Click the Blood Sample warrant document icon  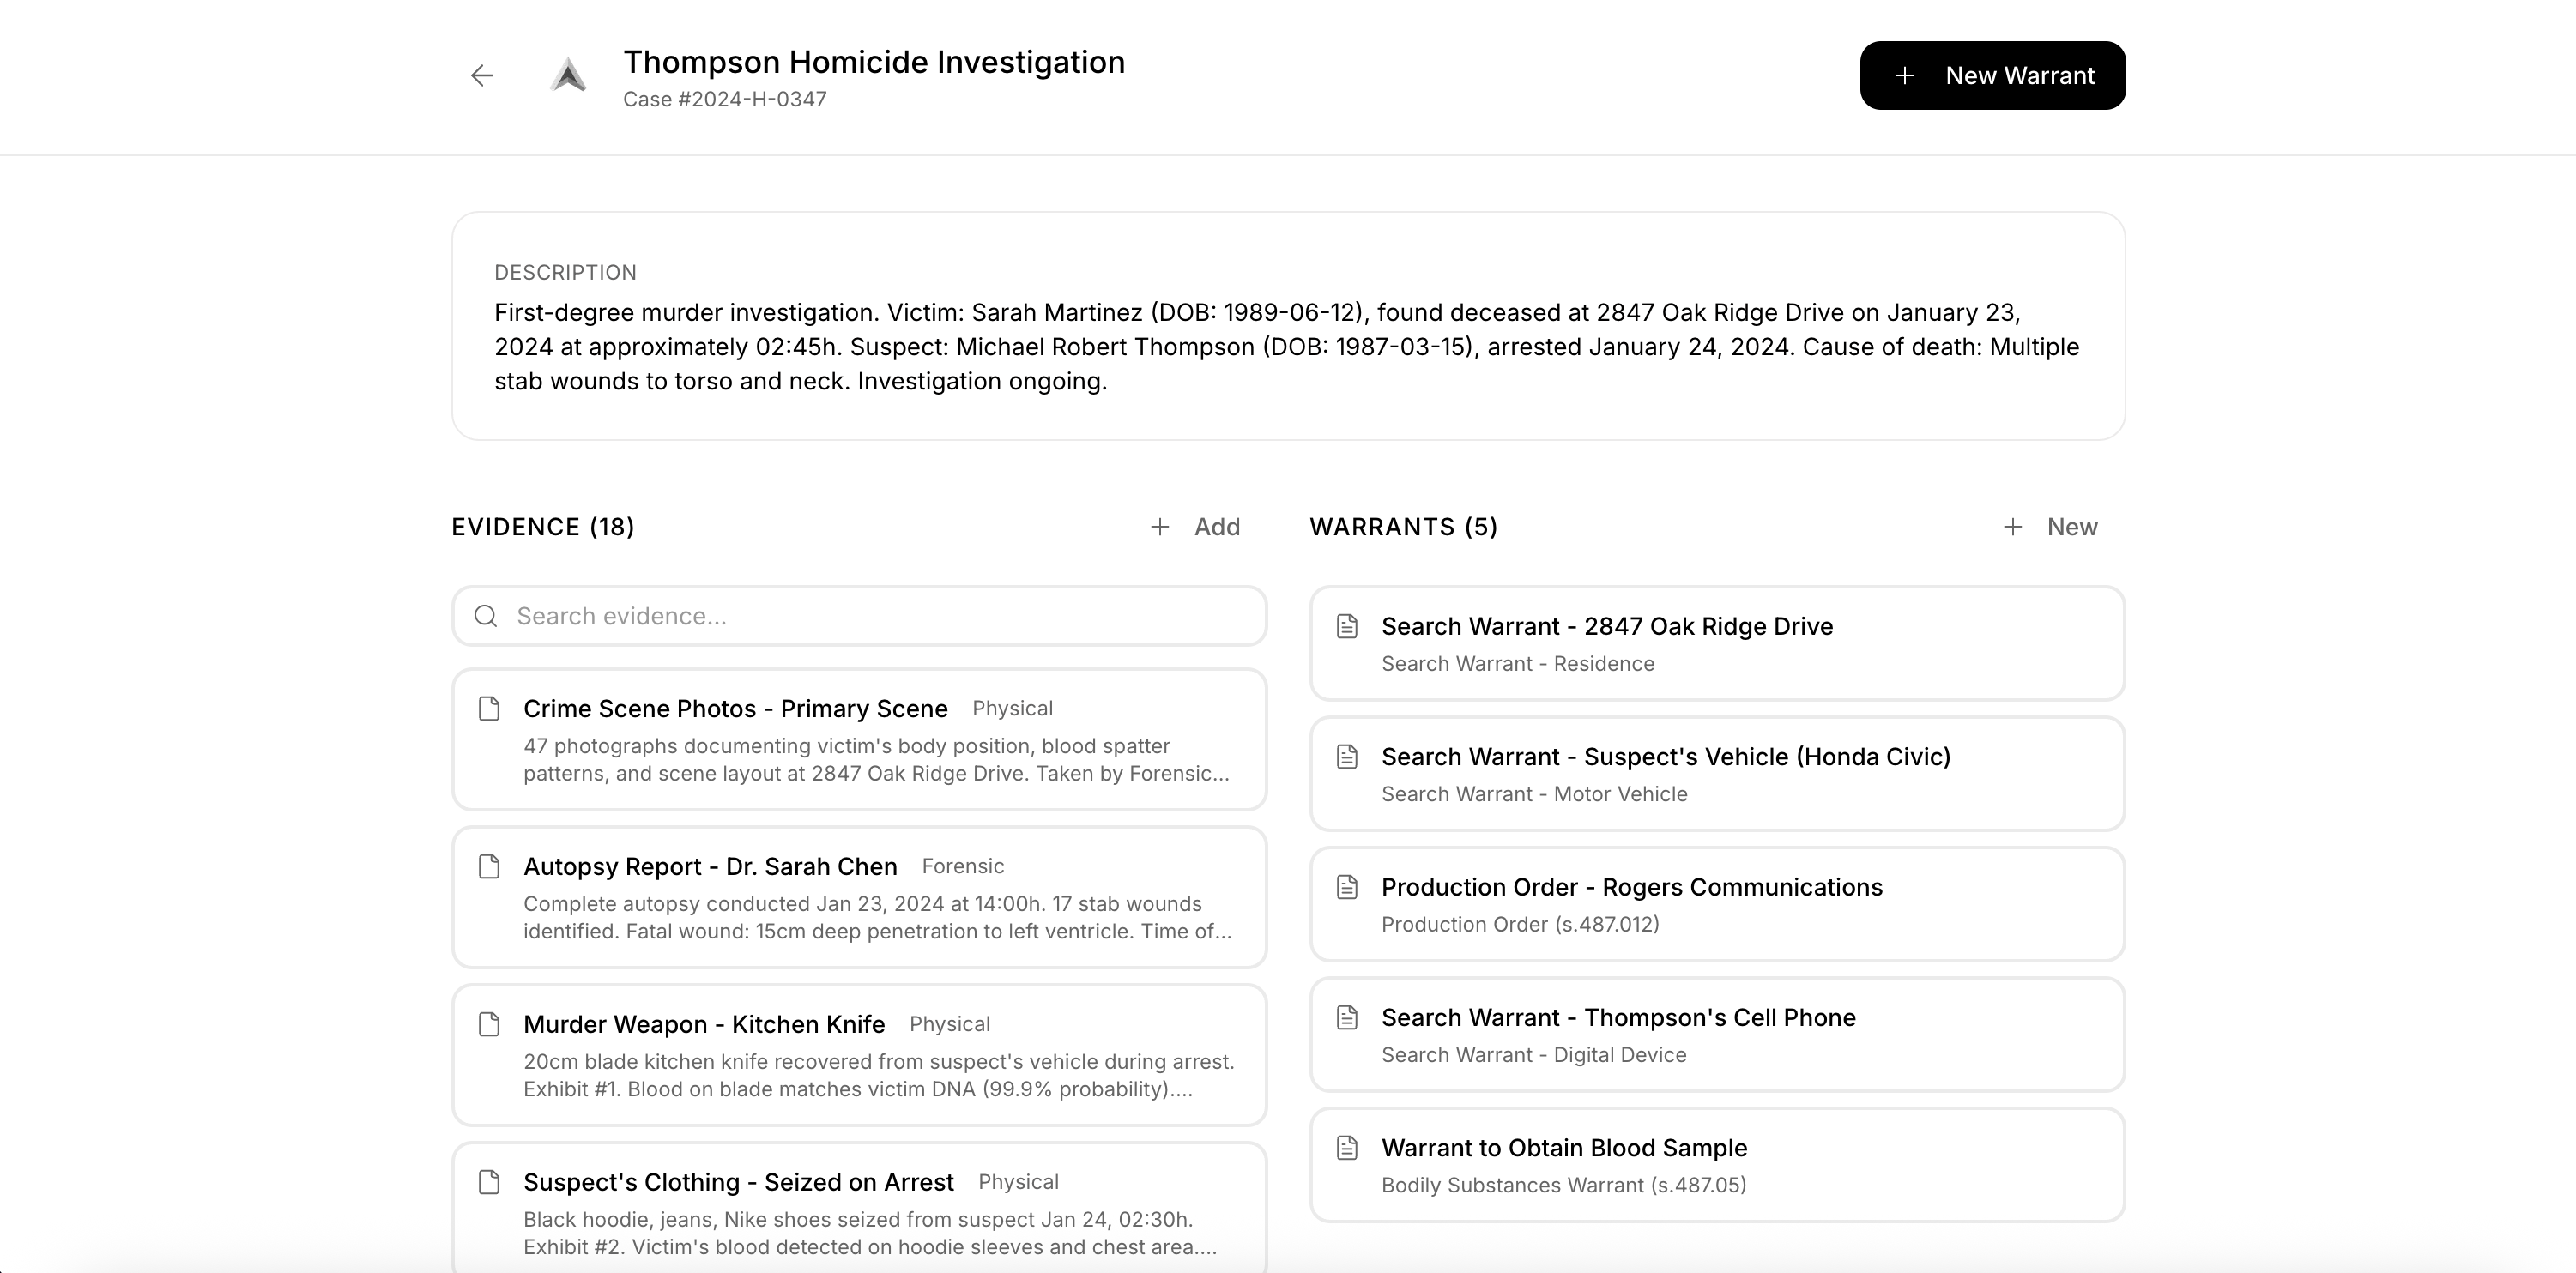1347,1148
